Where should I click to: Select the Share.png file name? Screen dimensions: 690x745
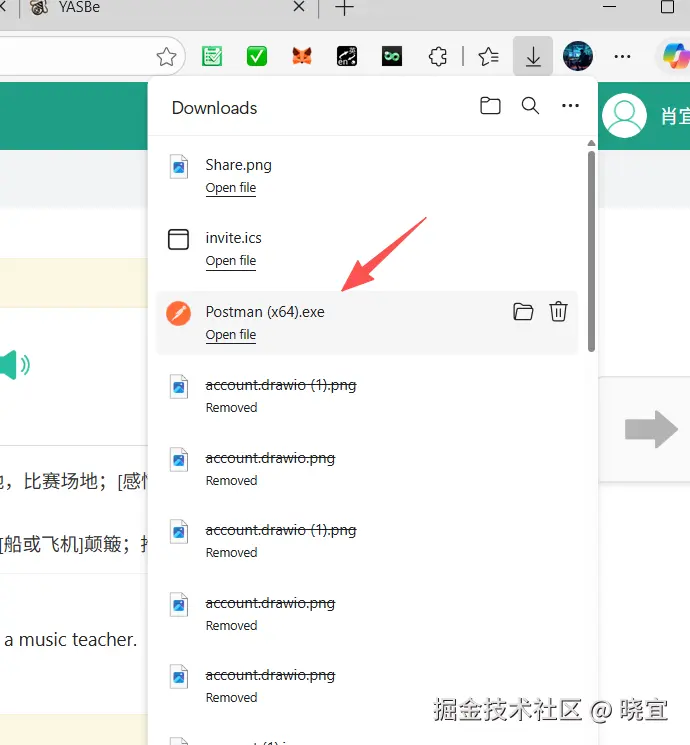[239, 165]
